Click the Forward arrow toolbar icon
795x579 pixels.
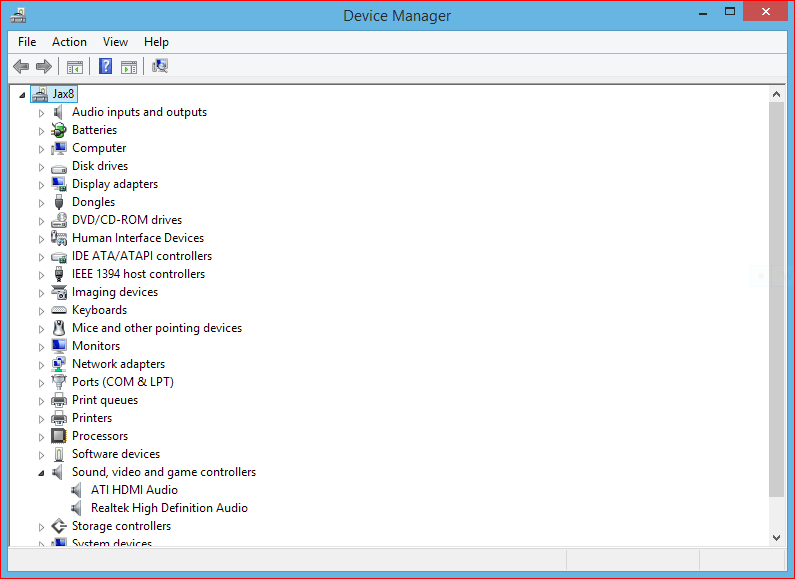tap(44, 66)
